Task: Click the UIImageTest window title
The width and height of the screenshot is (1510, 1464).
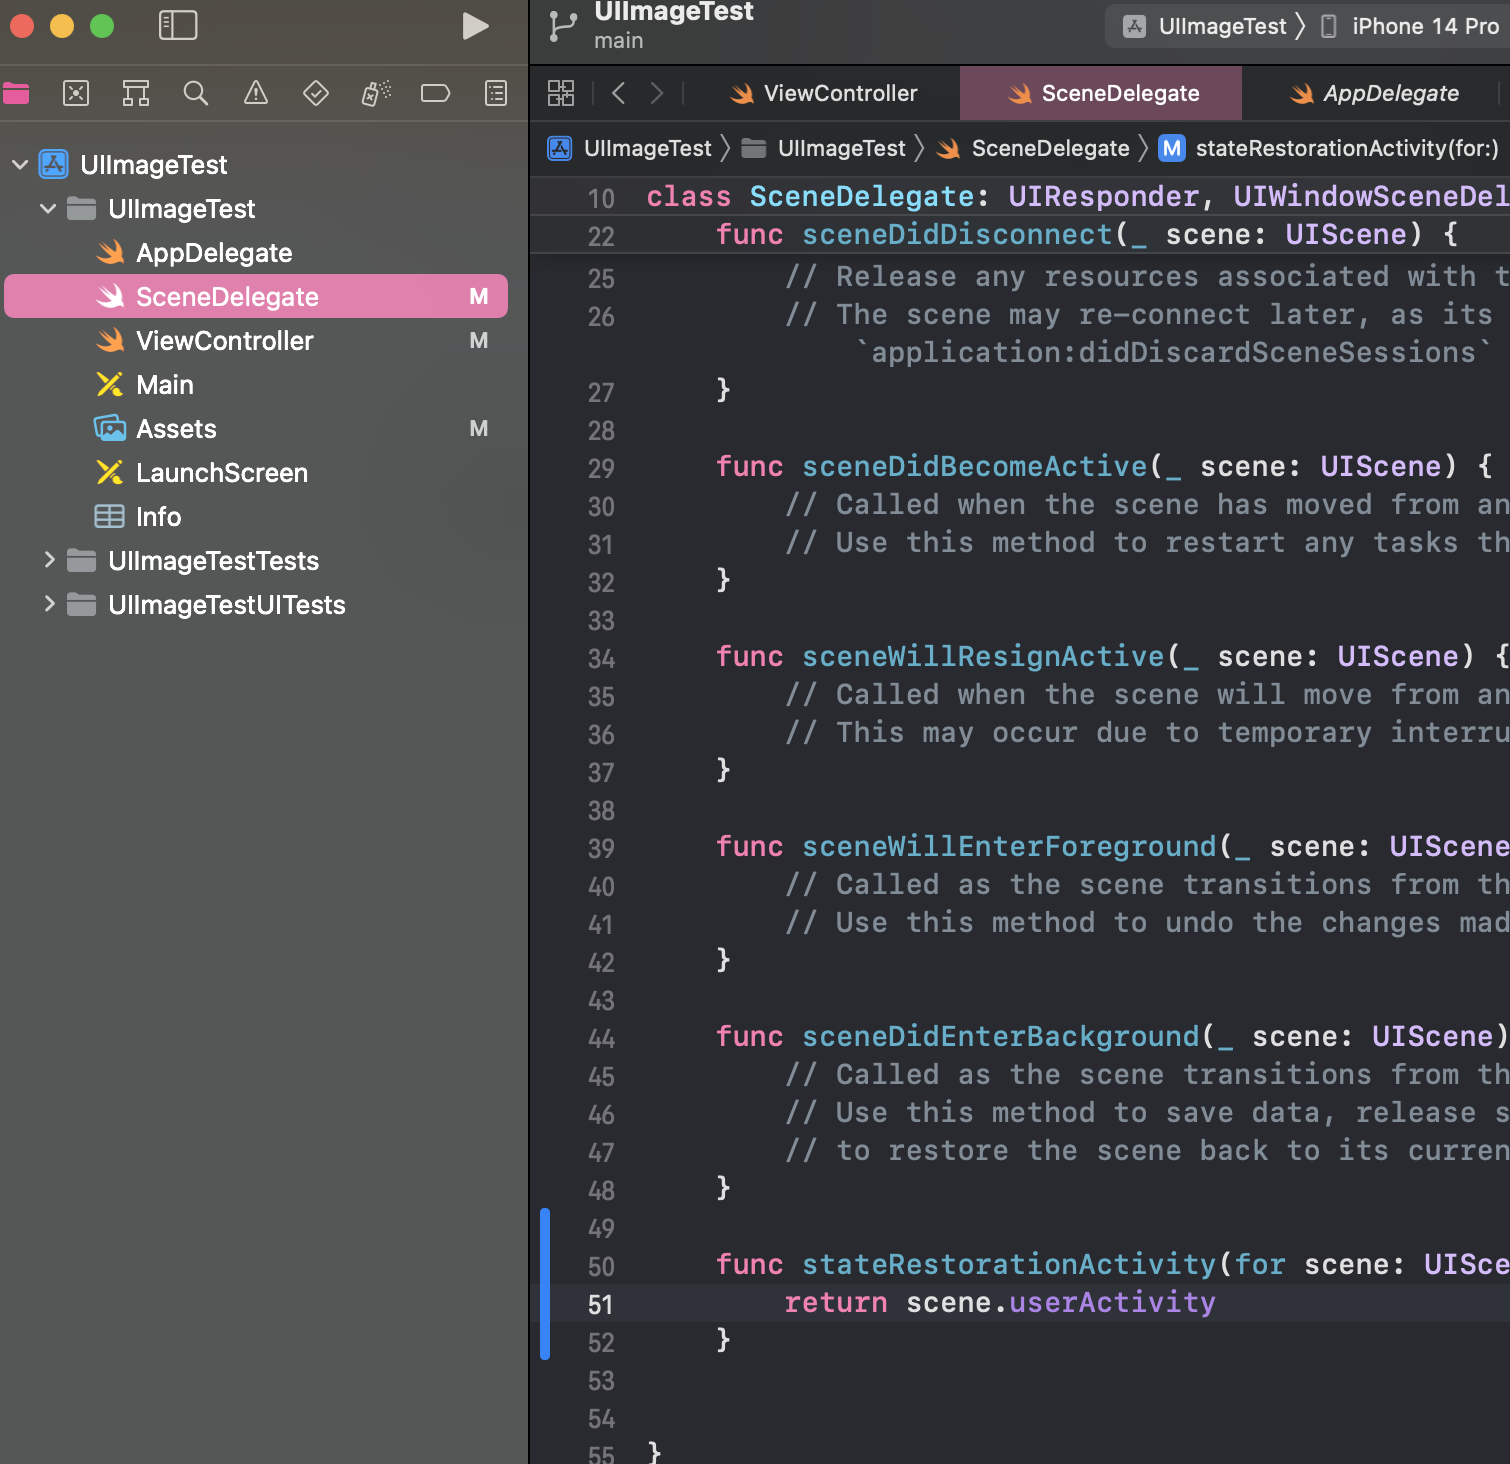Action: (x=674, y=11)
